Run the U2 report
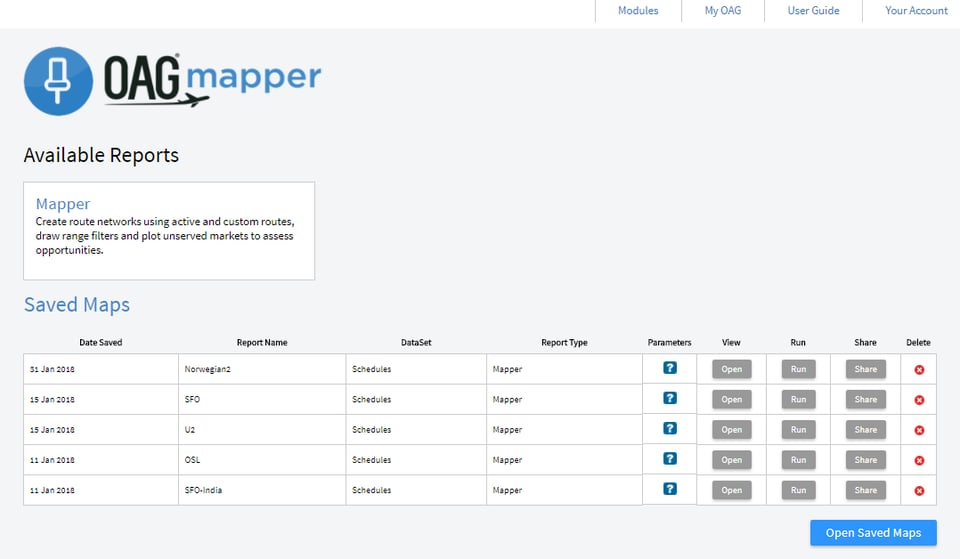 point(798,430)
